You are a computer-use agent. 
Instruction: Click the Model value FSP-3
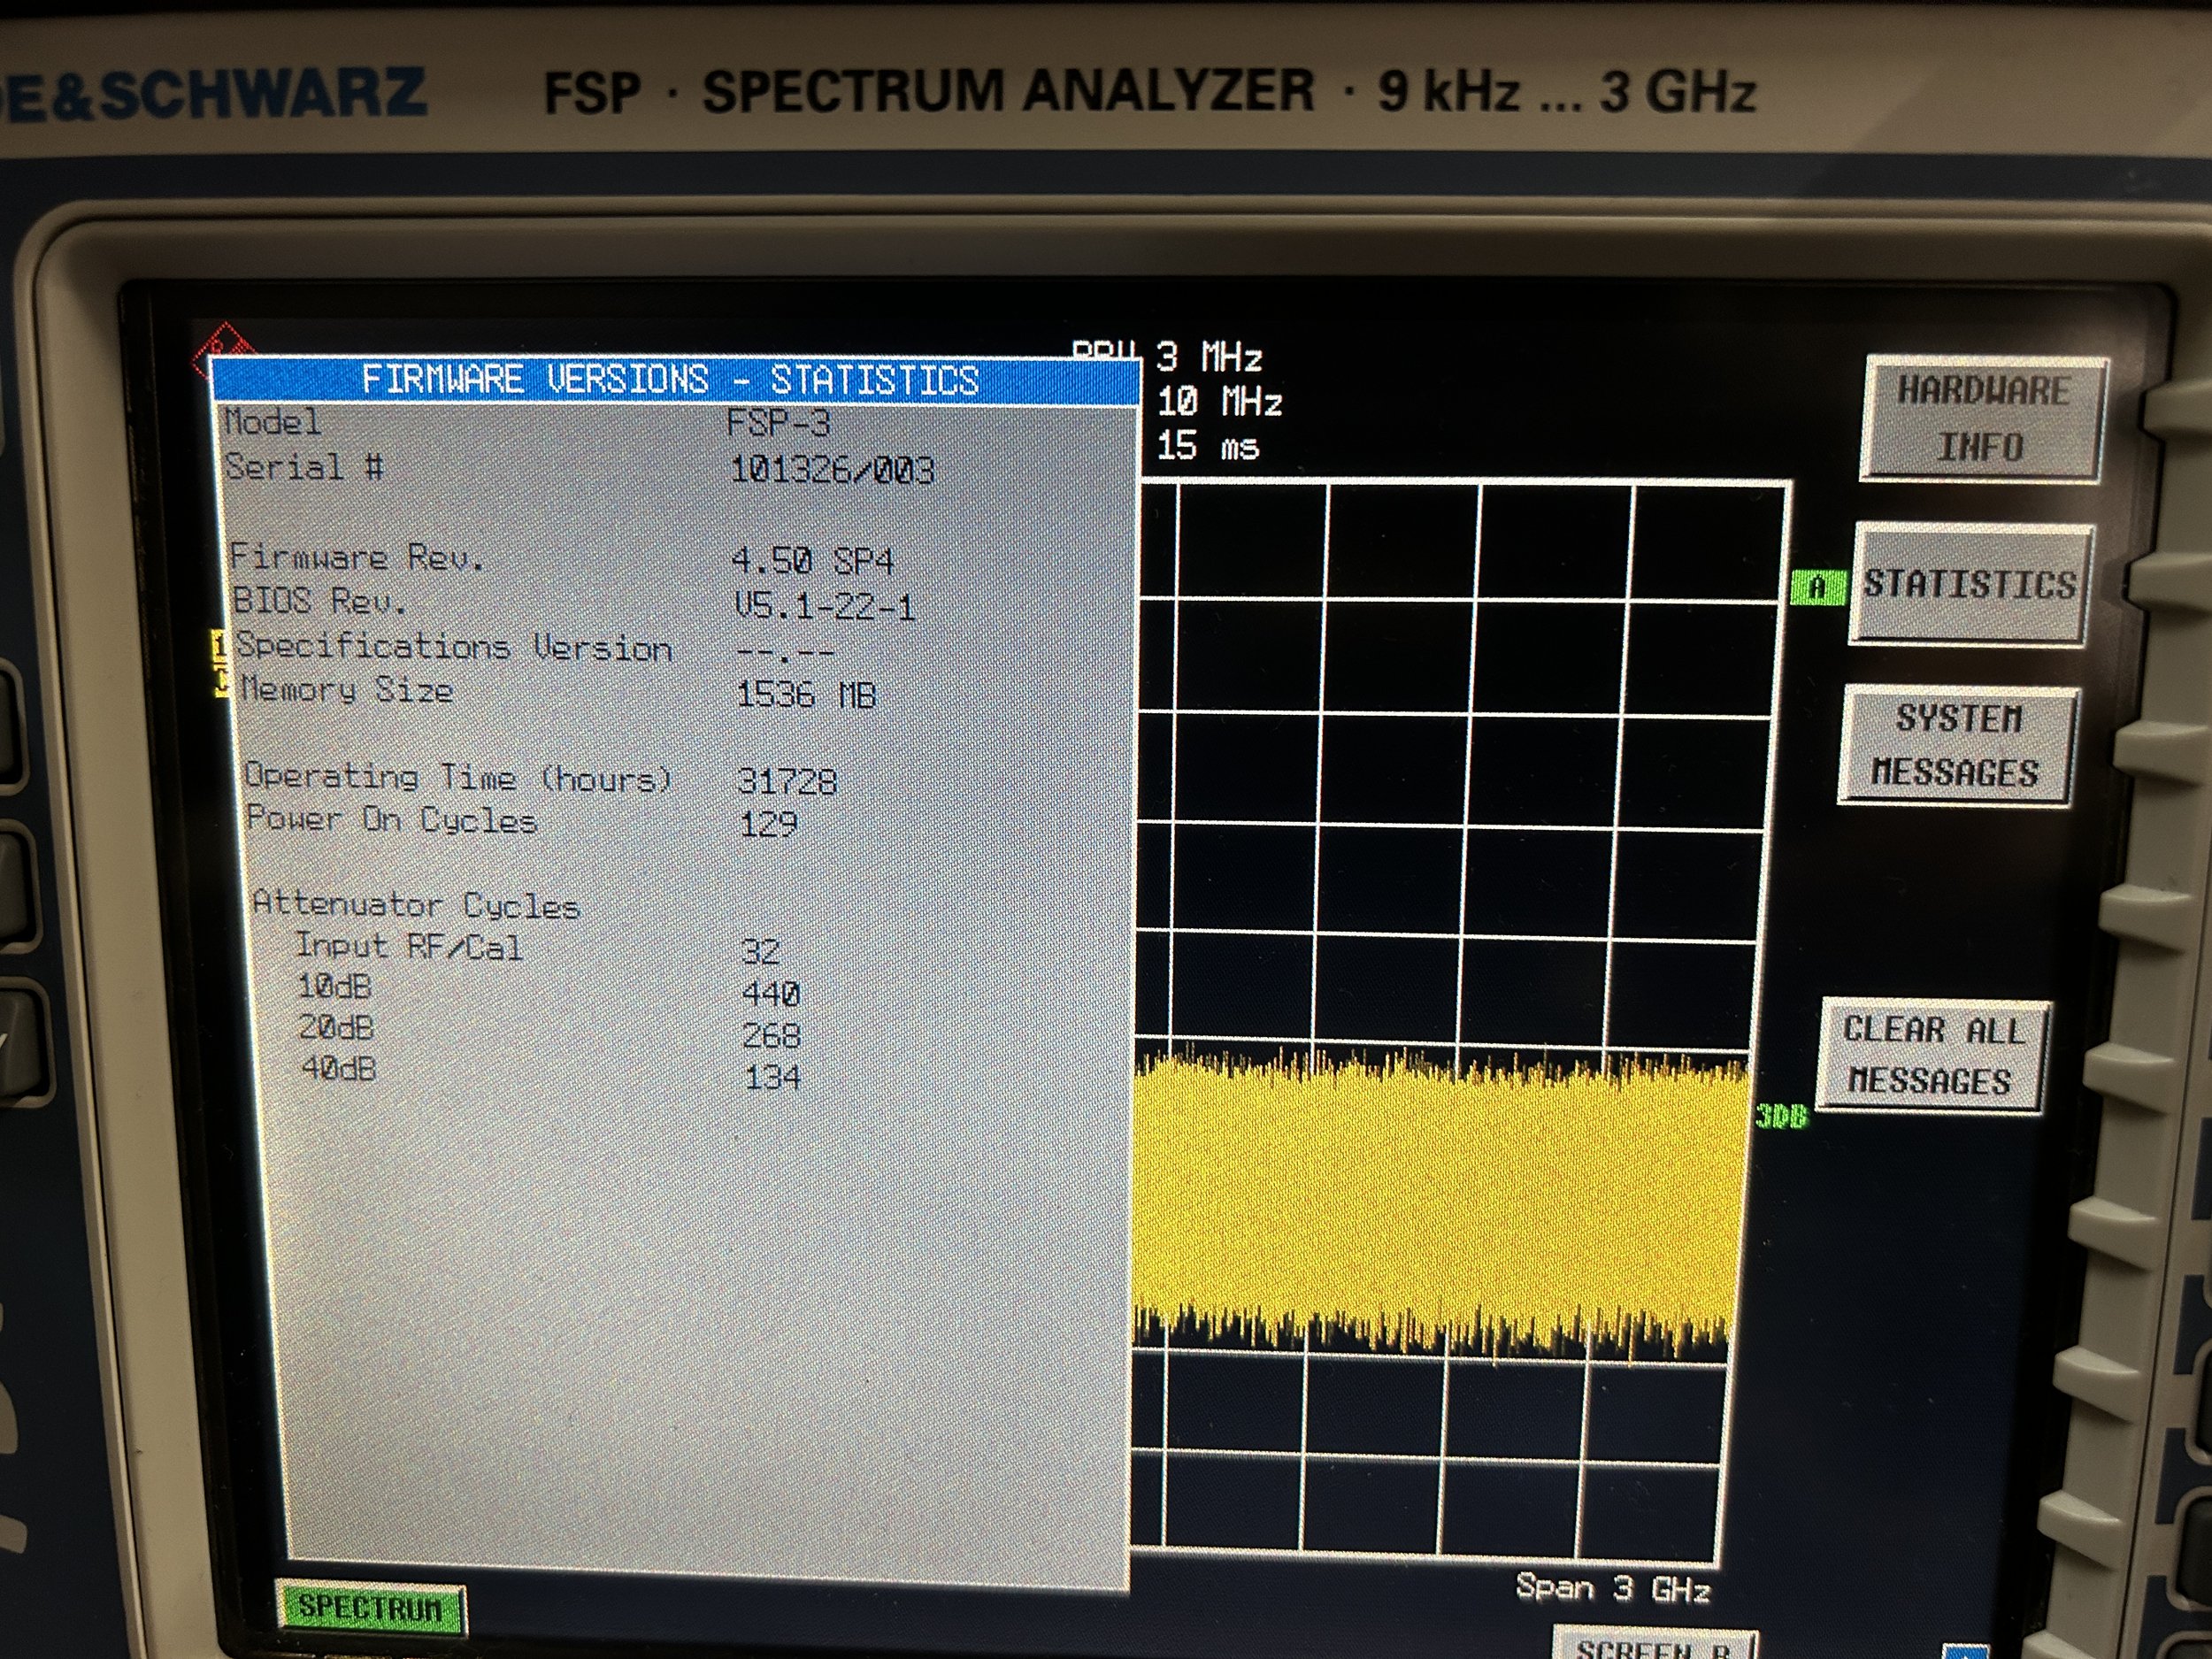tap(778, 424)
